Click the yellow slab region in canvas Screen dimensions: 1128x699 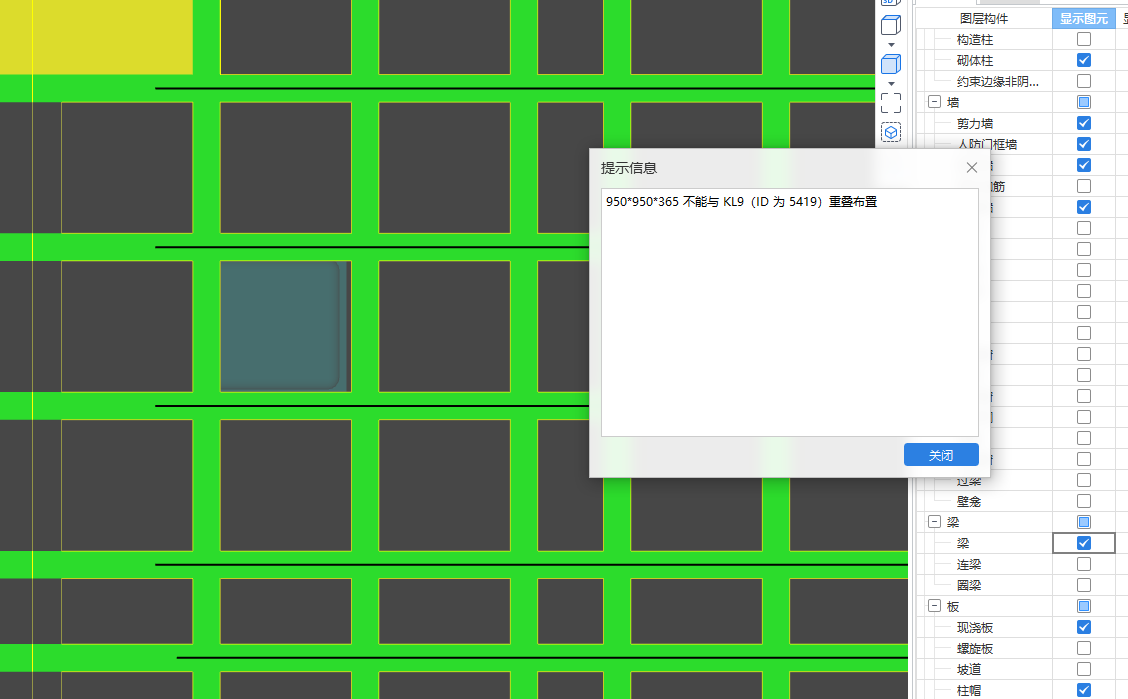tap(96, 36)
